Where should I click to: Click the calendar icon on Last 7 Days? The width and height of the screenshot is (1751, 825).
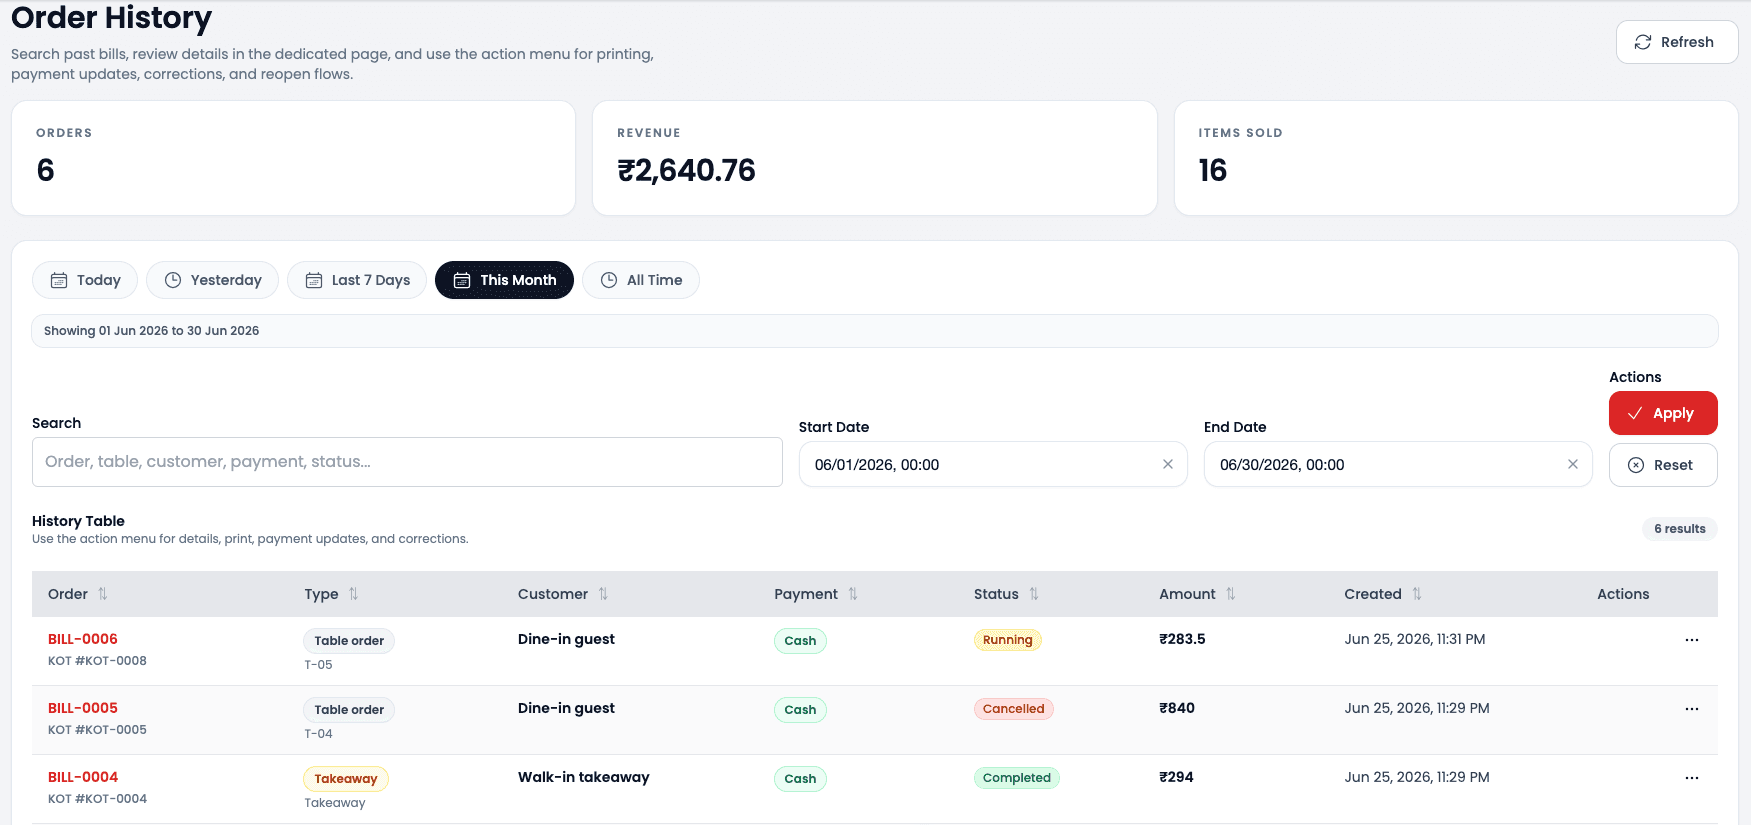314,280
